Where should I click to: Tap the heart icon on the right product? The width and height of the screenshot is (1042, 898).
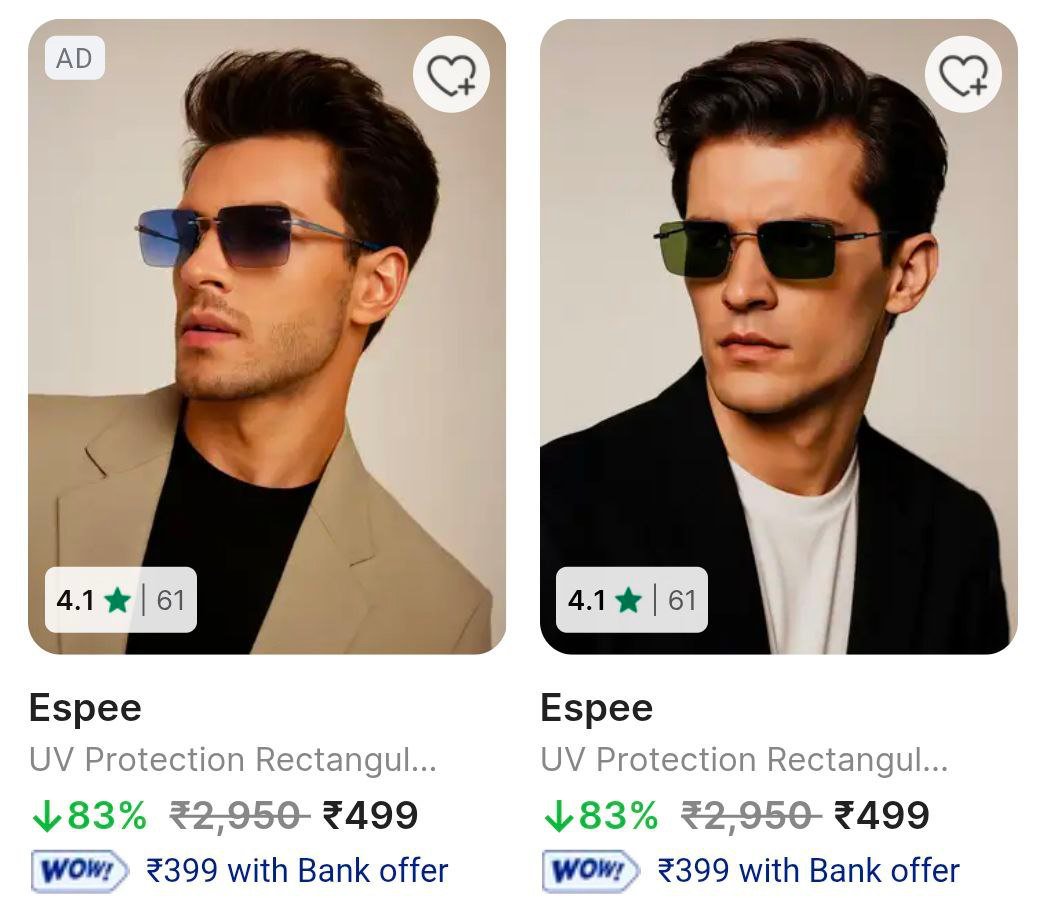click(x=962, y=74)
